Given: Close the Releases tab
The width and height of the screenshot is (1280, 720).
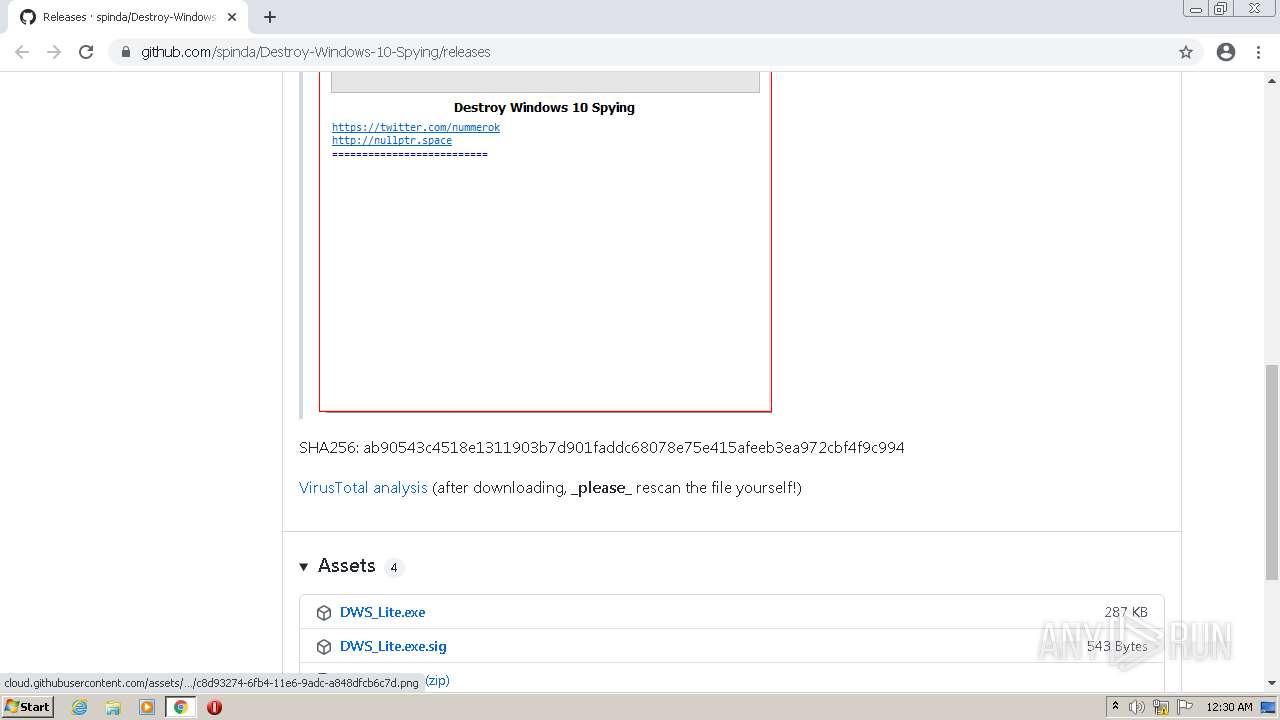Looking at the screenshot, I should pos(232,17).
